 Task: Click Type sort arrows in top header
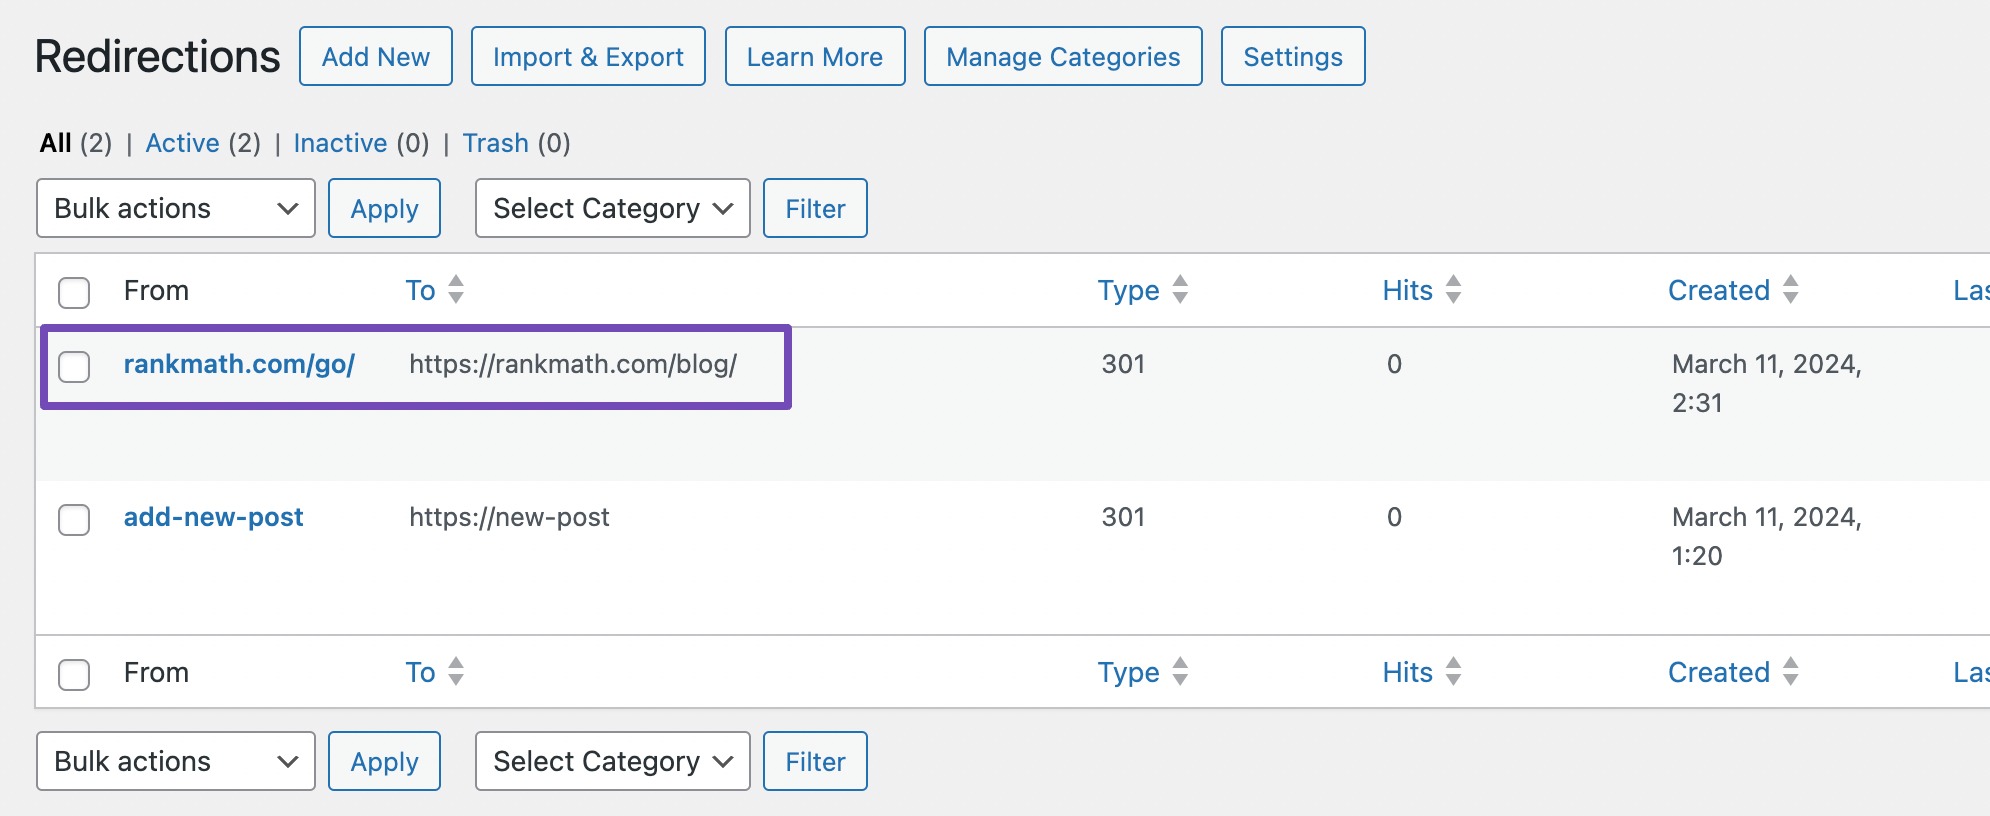[1180, 290]
